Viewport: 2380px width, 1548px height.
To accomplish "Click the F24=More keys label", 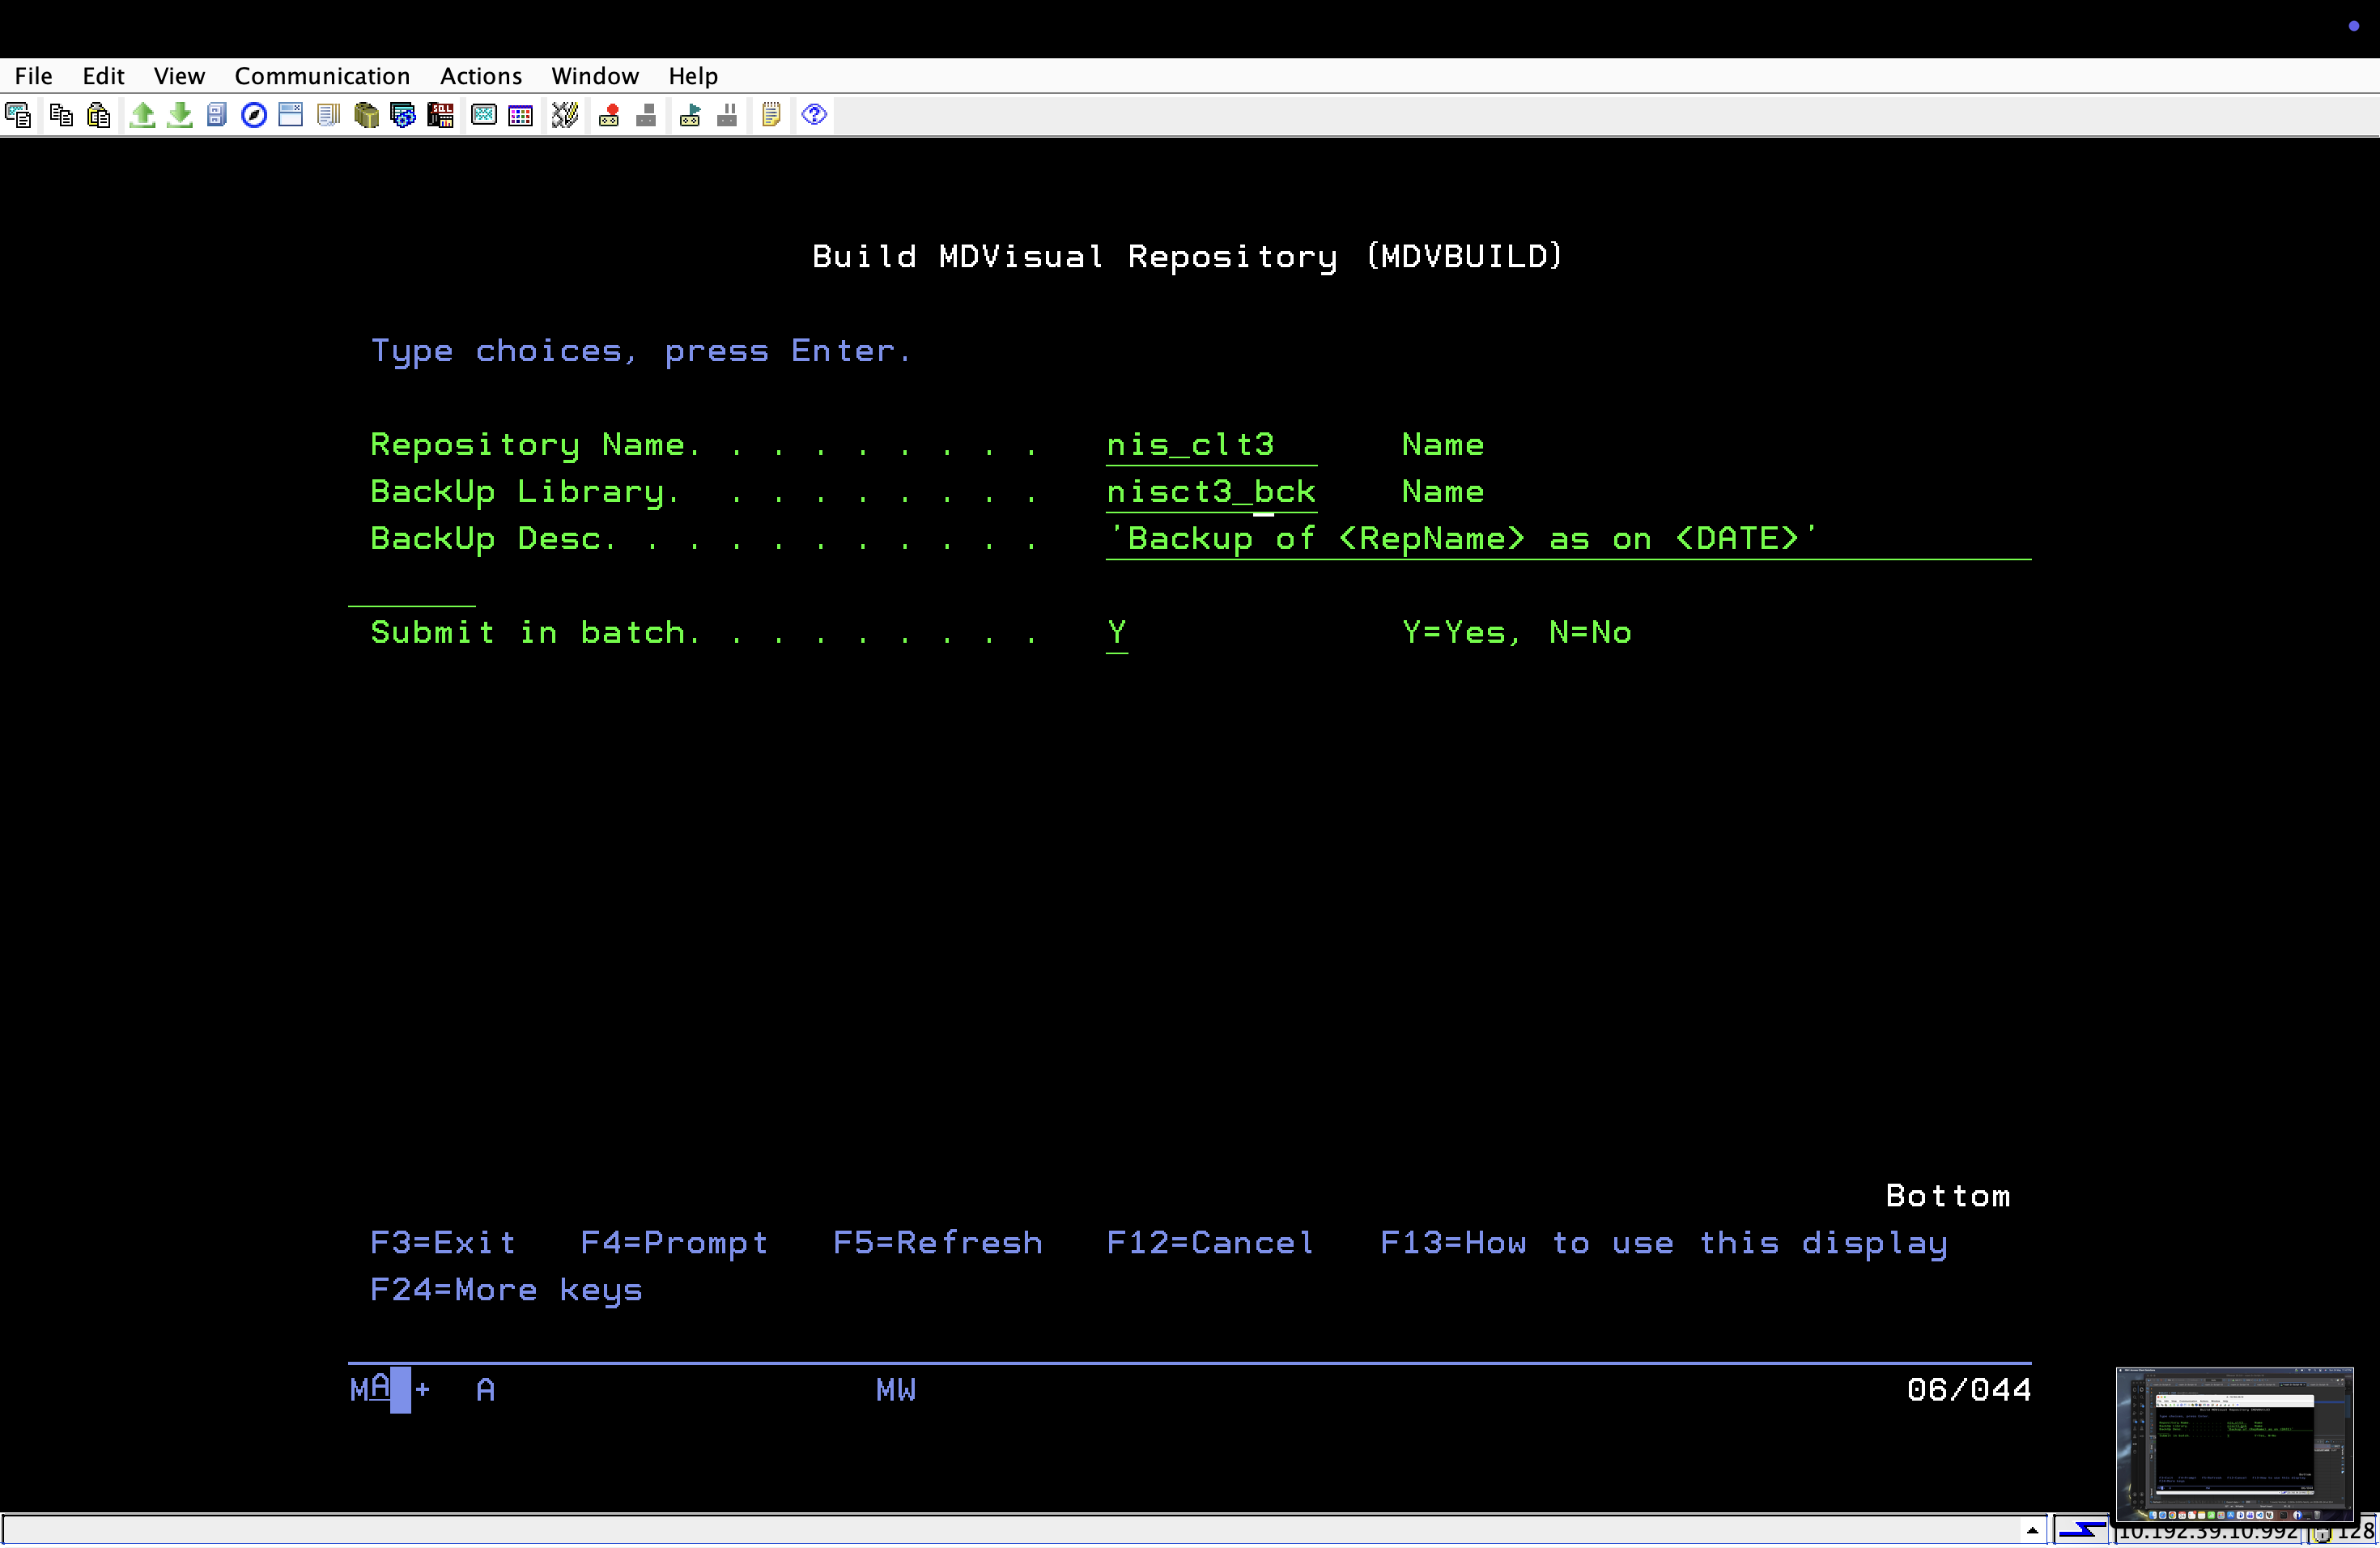I will coord(506,1291).
